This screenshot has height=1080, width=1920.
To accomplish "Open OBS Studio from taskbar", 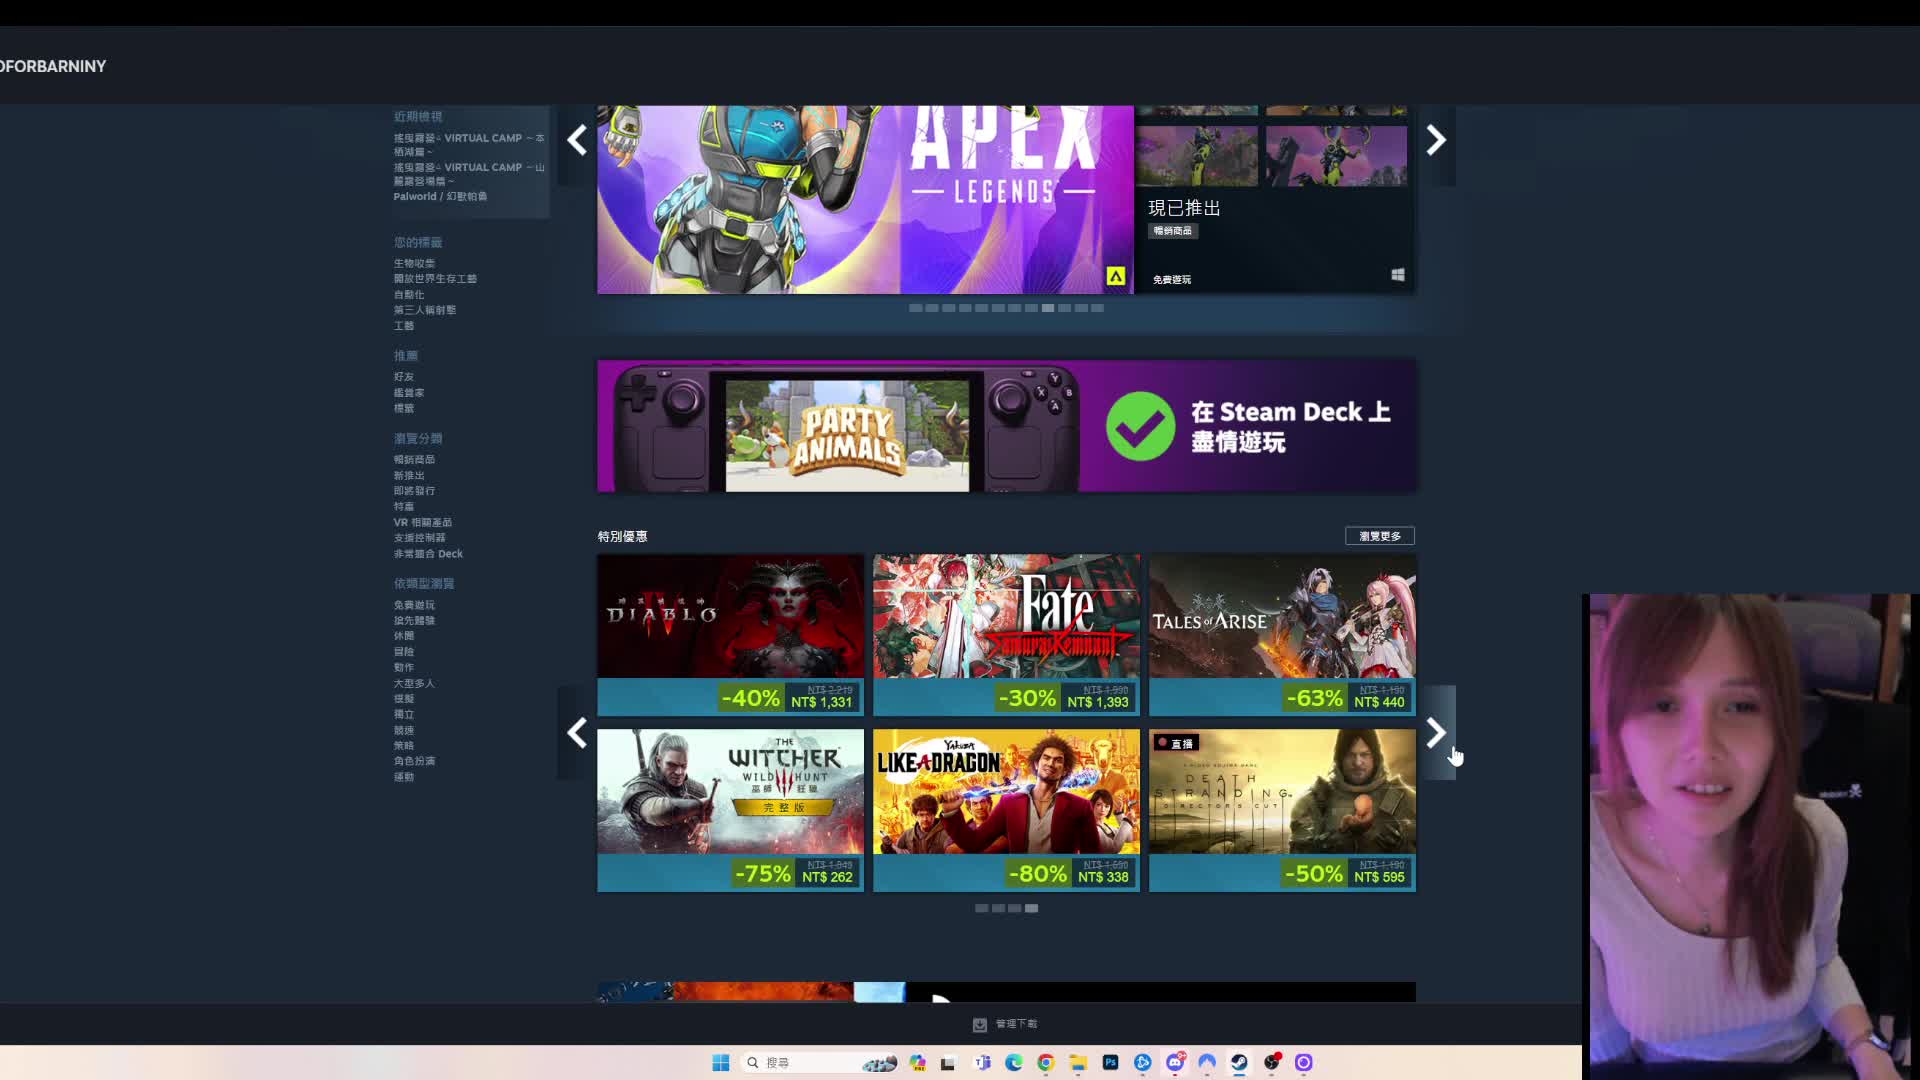I will click(1271, 1062).
